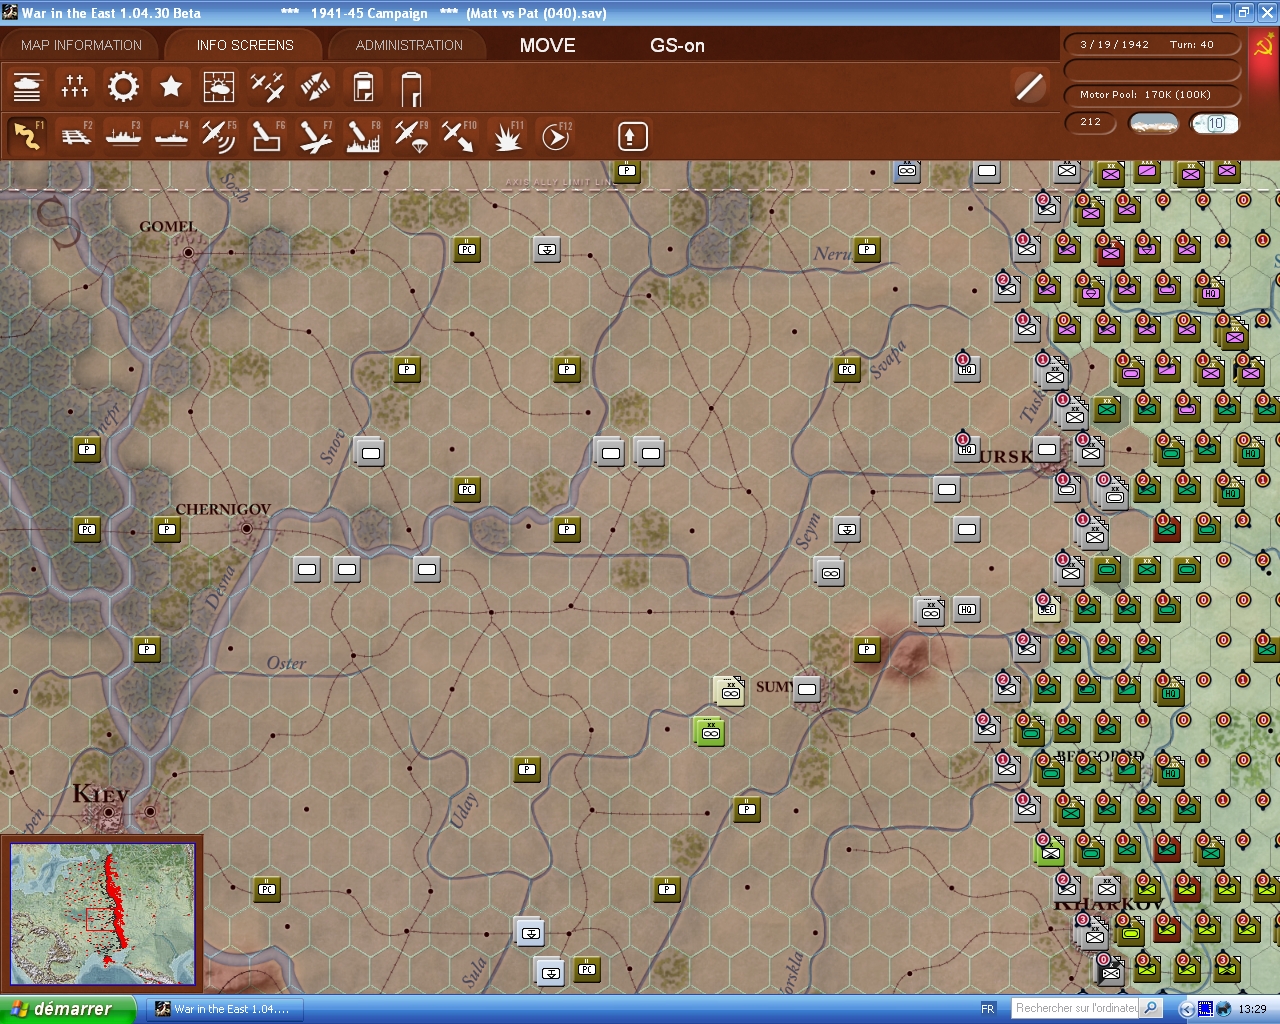Select the F3 naval transport mode
This screenshot has height=1024, width=1280.
click(x=123, y=136)
